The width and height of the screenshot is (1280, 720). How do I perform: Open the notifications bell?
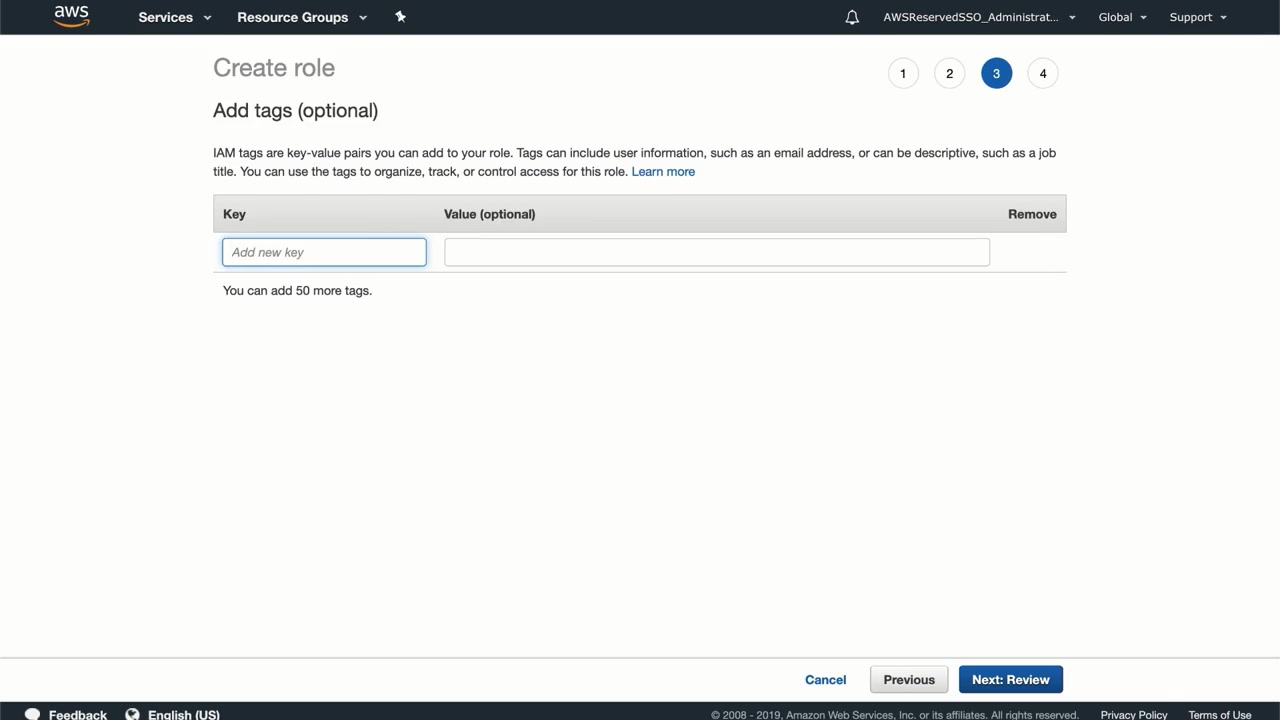[852, 17]
